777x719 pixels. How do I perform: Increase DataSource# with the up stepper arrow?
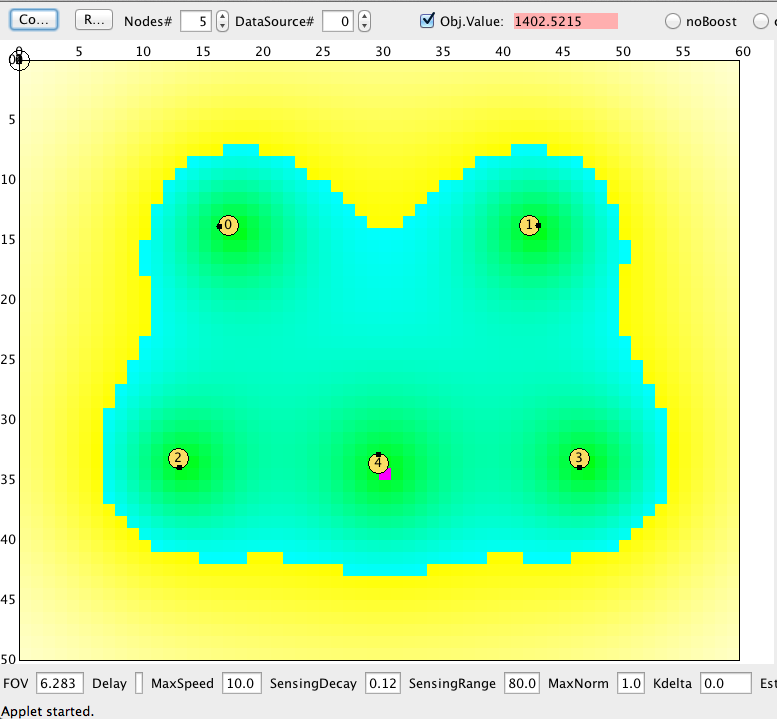(364, 16)
